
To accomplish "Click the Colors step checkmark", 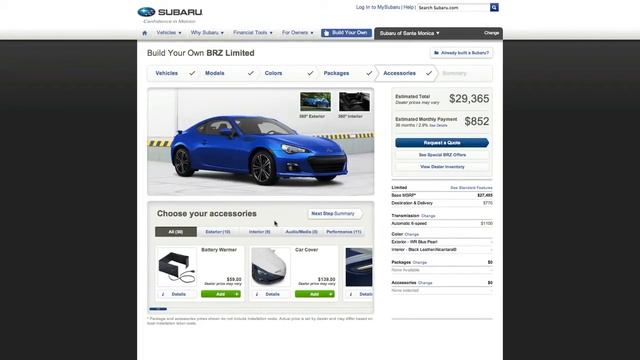I will (310, 73).
